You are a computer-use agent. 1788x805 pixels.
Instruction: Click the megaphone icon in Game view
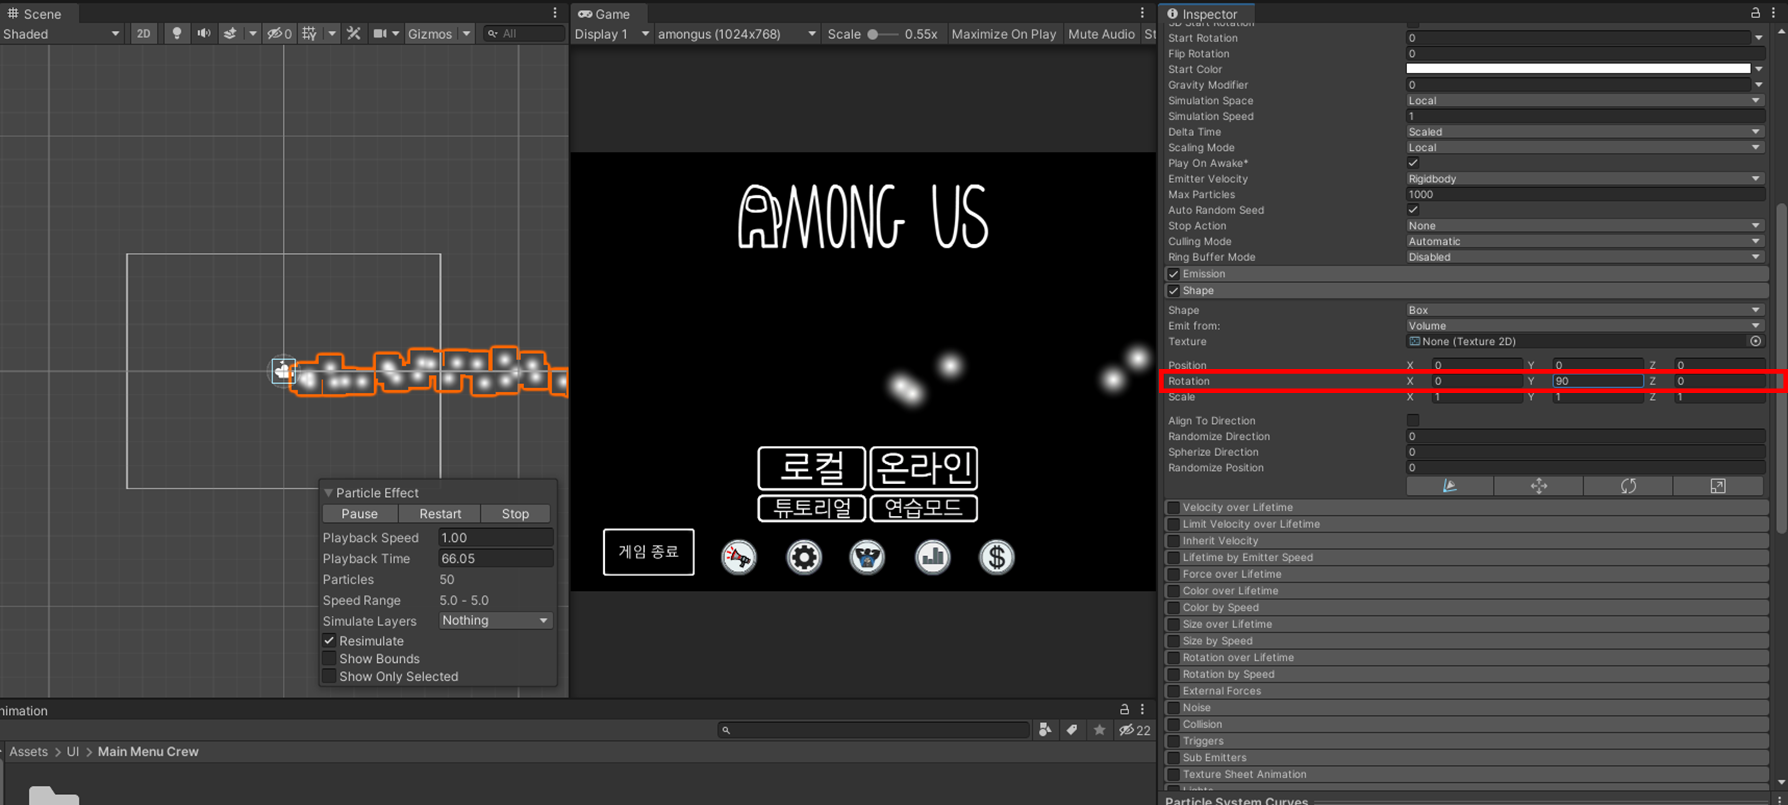coord(739,557)
